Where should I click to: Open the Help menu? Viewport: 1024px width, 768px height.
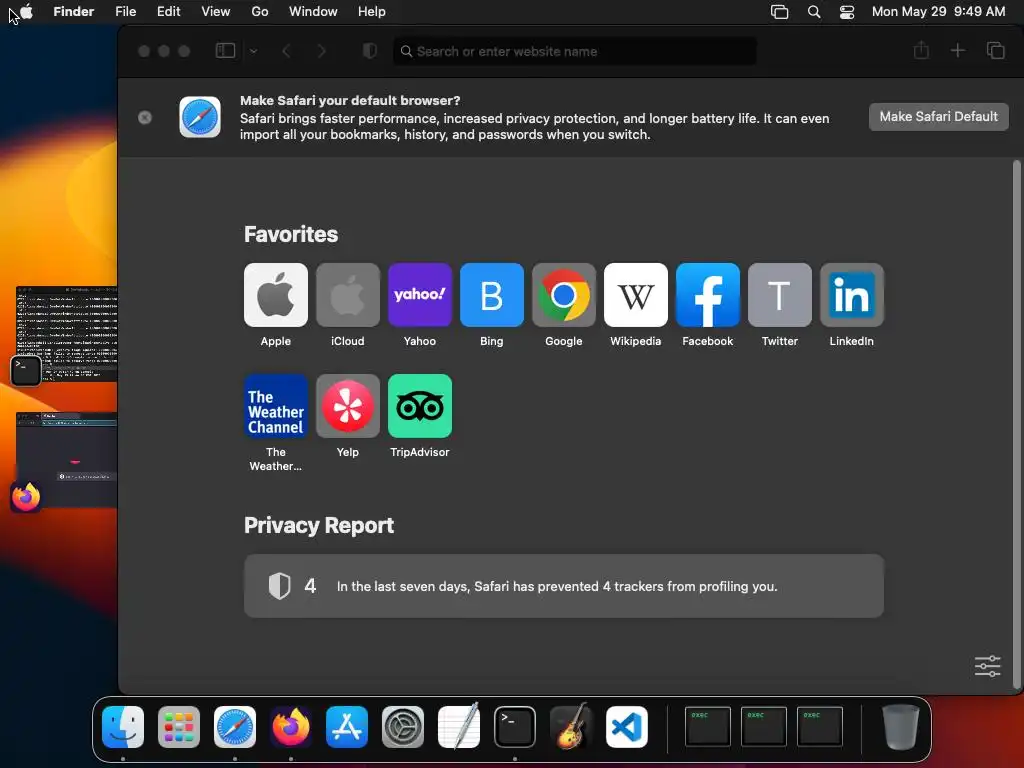pos(372,12)
